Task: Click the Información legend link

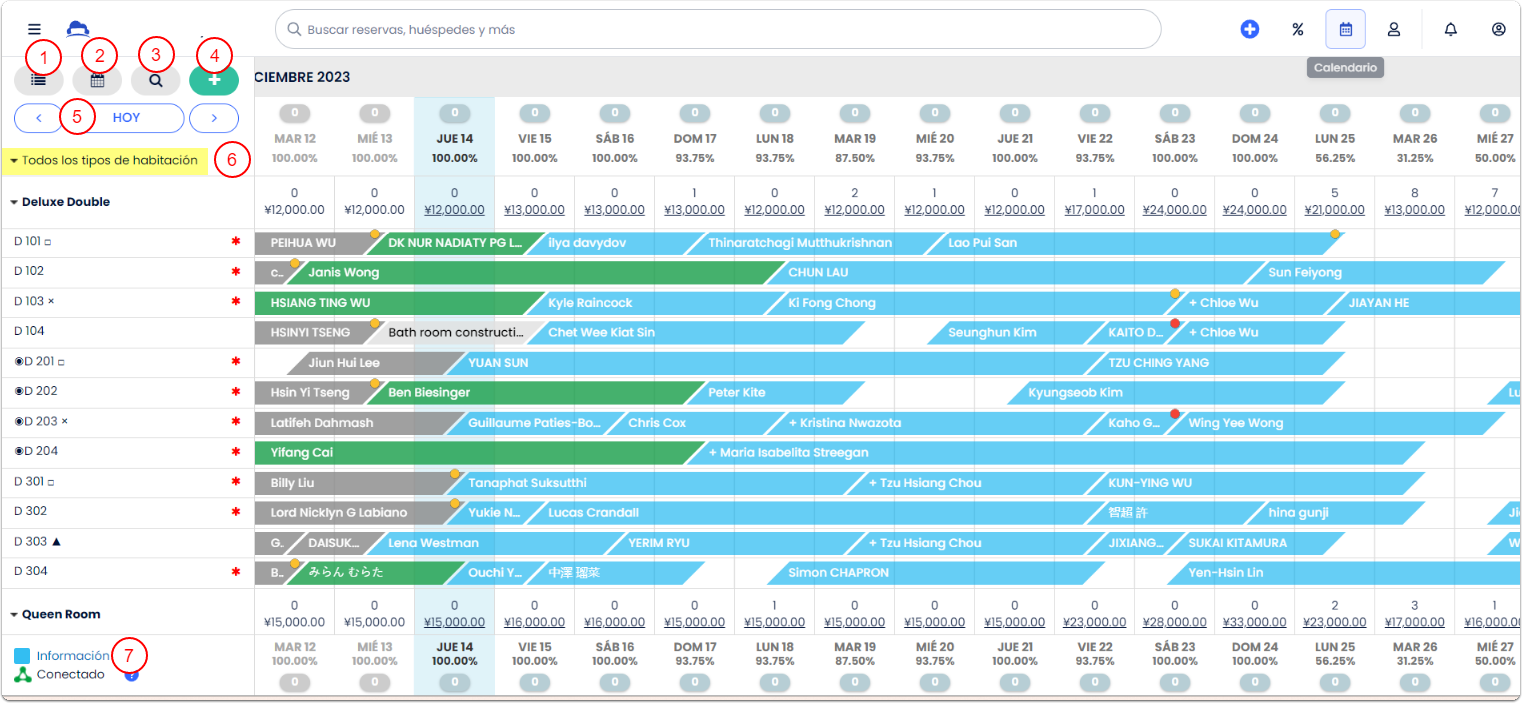Action: [73, 656]
